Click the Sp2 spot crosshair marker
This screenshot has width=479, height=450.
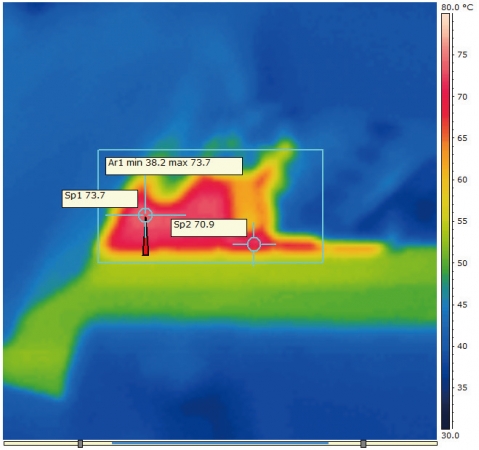coord(254,244)
